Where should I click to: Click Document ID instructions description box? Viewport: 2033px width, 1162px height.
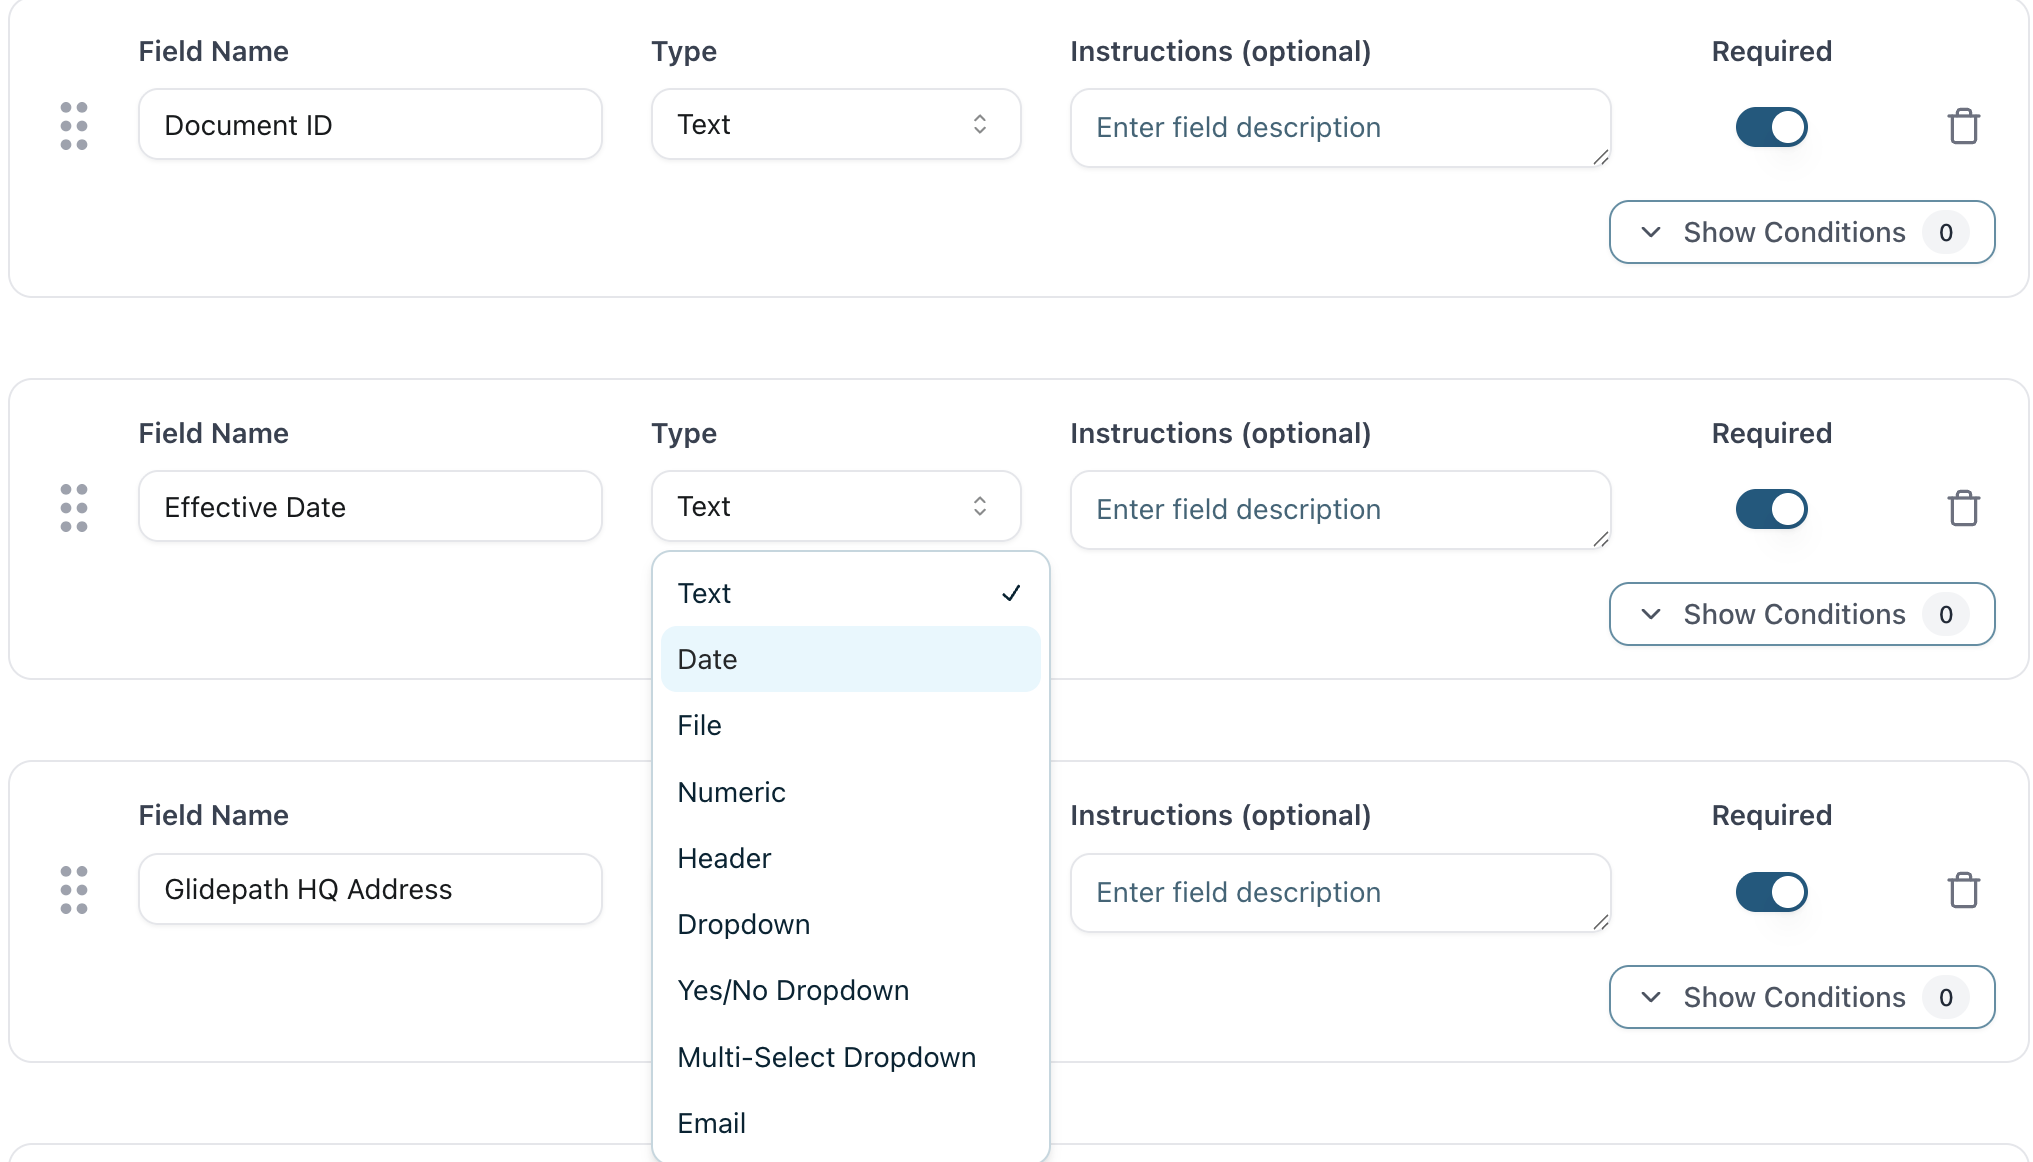pyautogui.click(x=1339, y=128)
